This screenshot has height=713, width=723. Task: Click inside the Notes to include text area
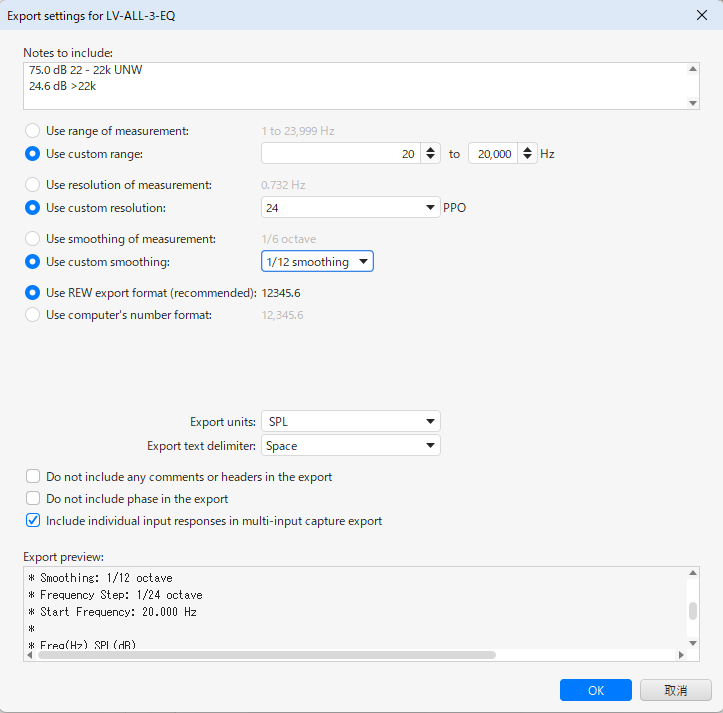click(x=355, y=86)
